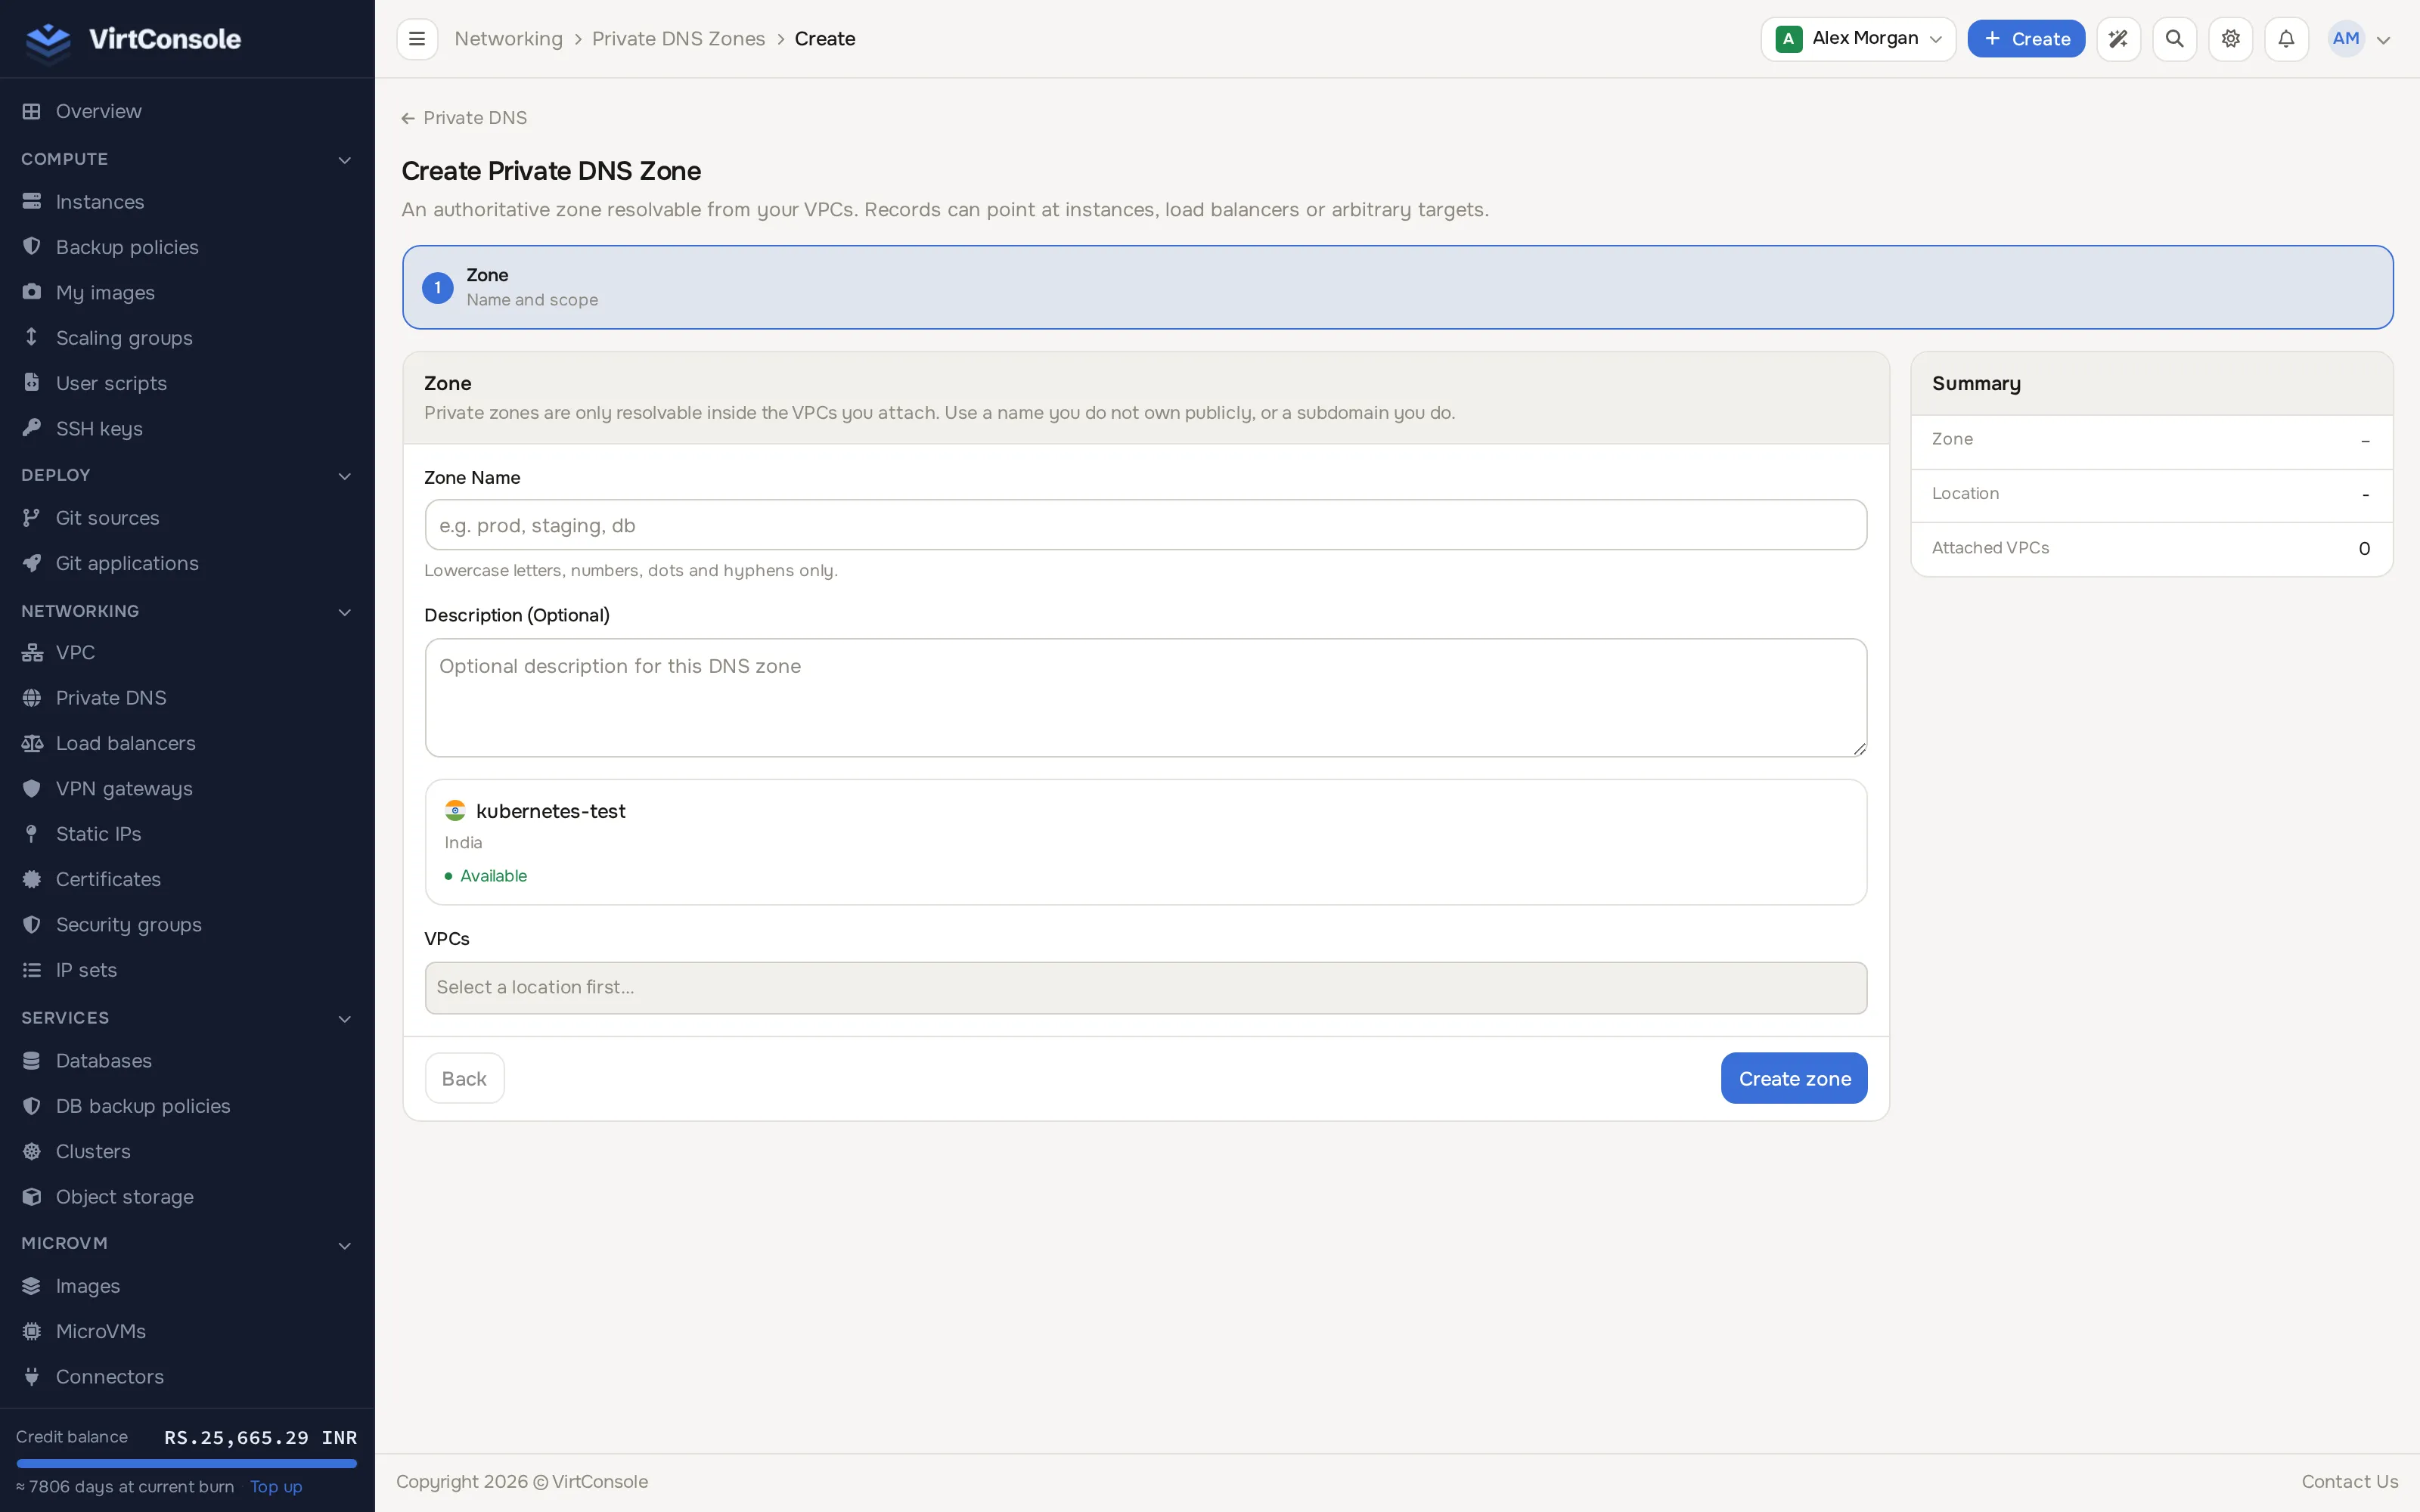Click the Object storage cube icon
This screenshot has width=2420, height=1512.
(x=32, y=1197)
